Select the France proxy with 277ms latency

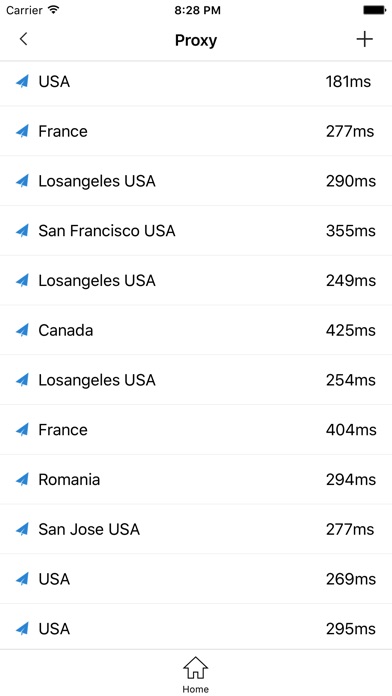point(196,131)
